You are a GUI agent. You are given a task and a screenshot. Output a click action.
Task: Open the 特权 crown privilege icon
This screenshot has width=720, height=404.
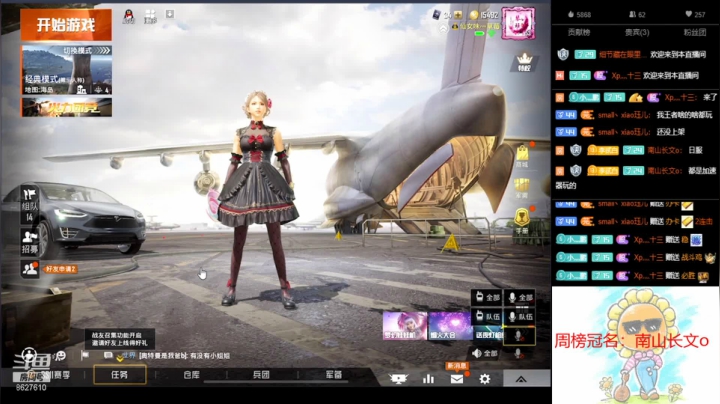[524, 62]
